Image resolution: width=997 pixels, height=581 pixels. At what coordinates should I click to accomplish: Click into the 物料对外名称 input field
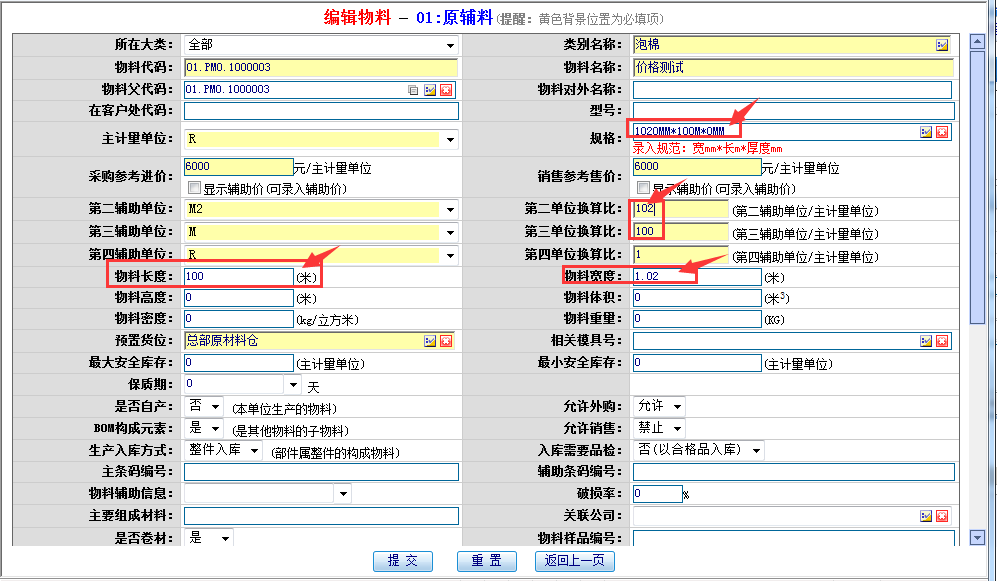tap(793, 90)
